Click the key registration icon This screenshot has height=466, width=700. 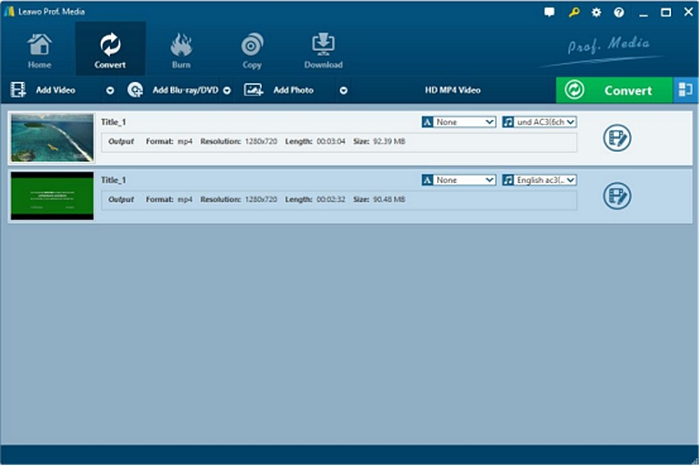574,12
